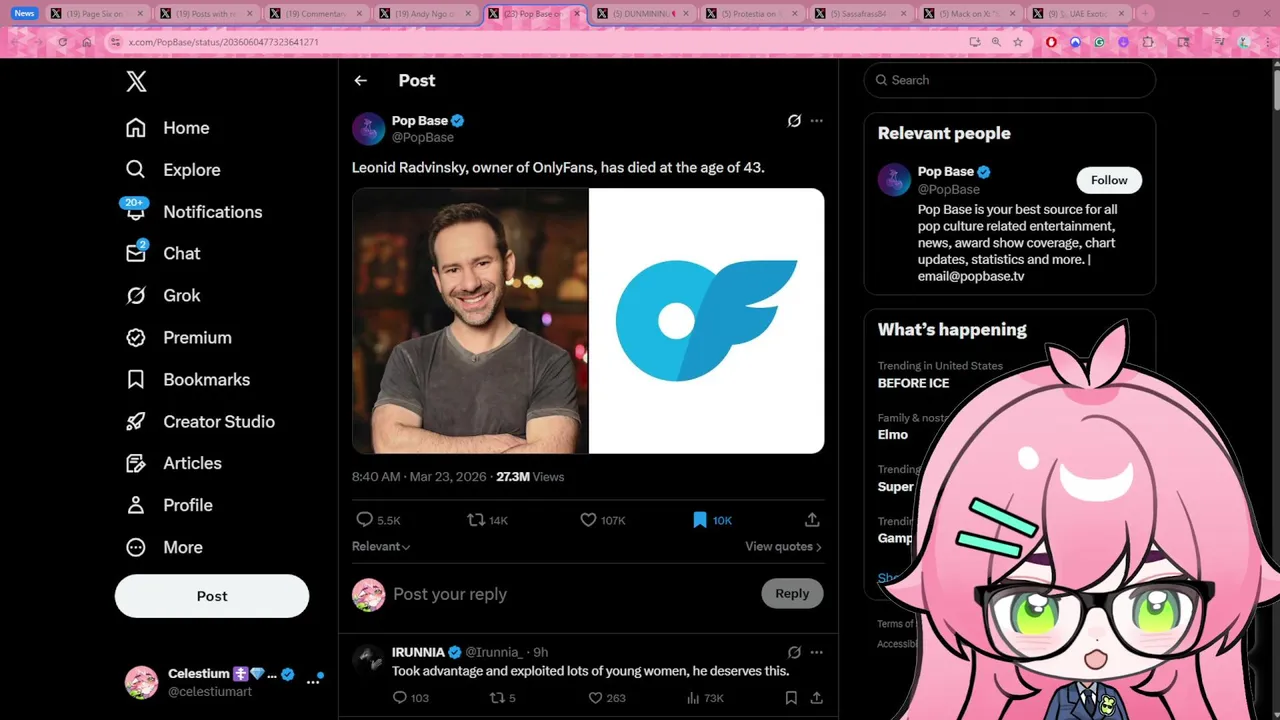The width and height of the screenshot is (1280, 720).
Task: Open Leonid Radvinsky photo thumbnail
Action: point(470,321)
